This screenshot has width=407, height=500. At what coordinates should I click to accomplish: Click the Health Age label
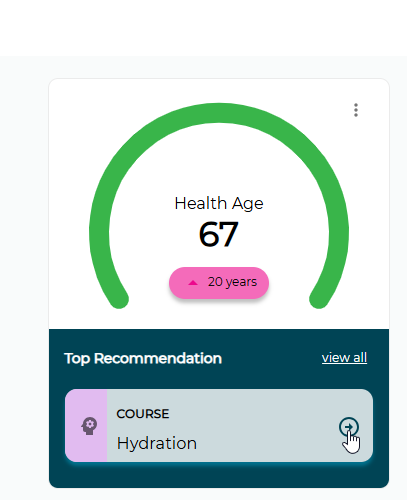point(219,203)
